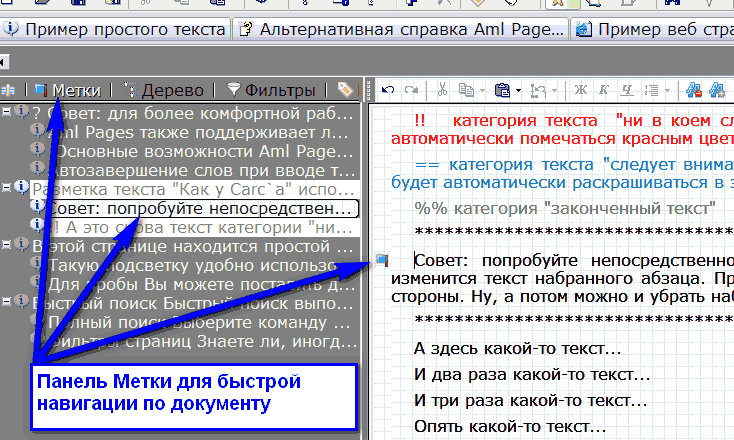Select bookmark 'Автозавершение слов при вводе т...'
The image size is (734, 440).
tap(202, 171)
